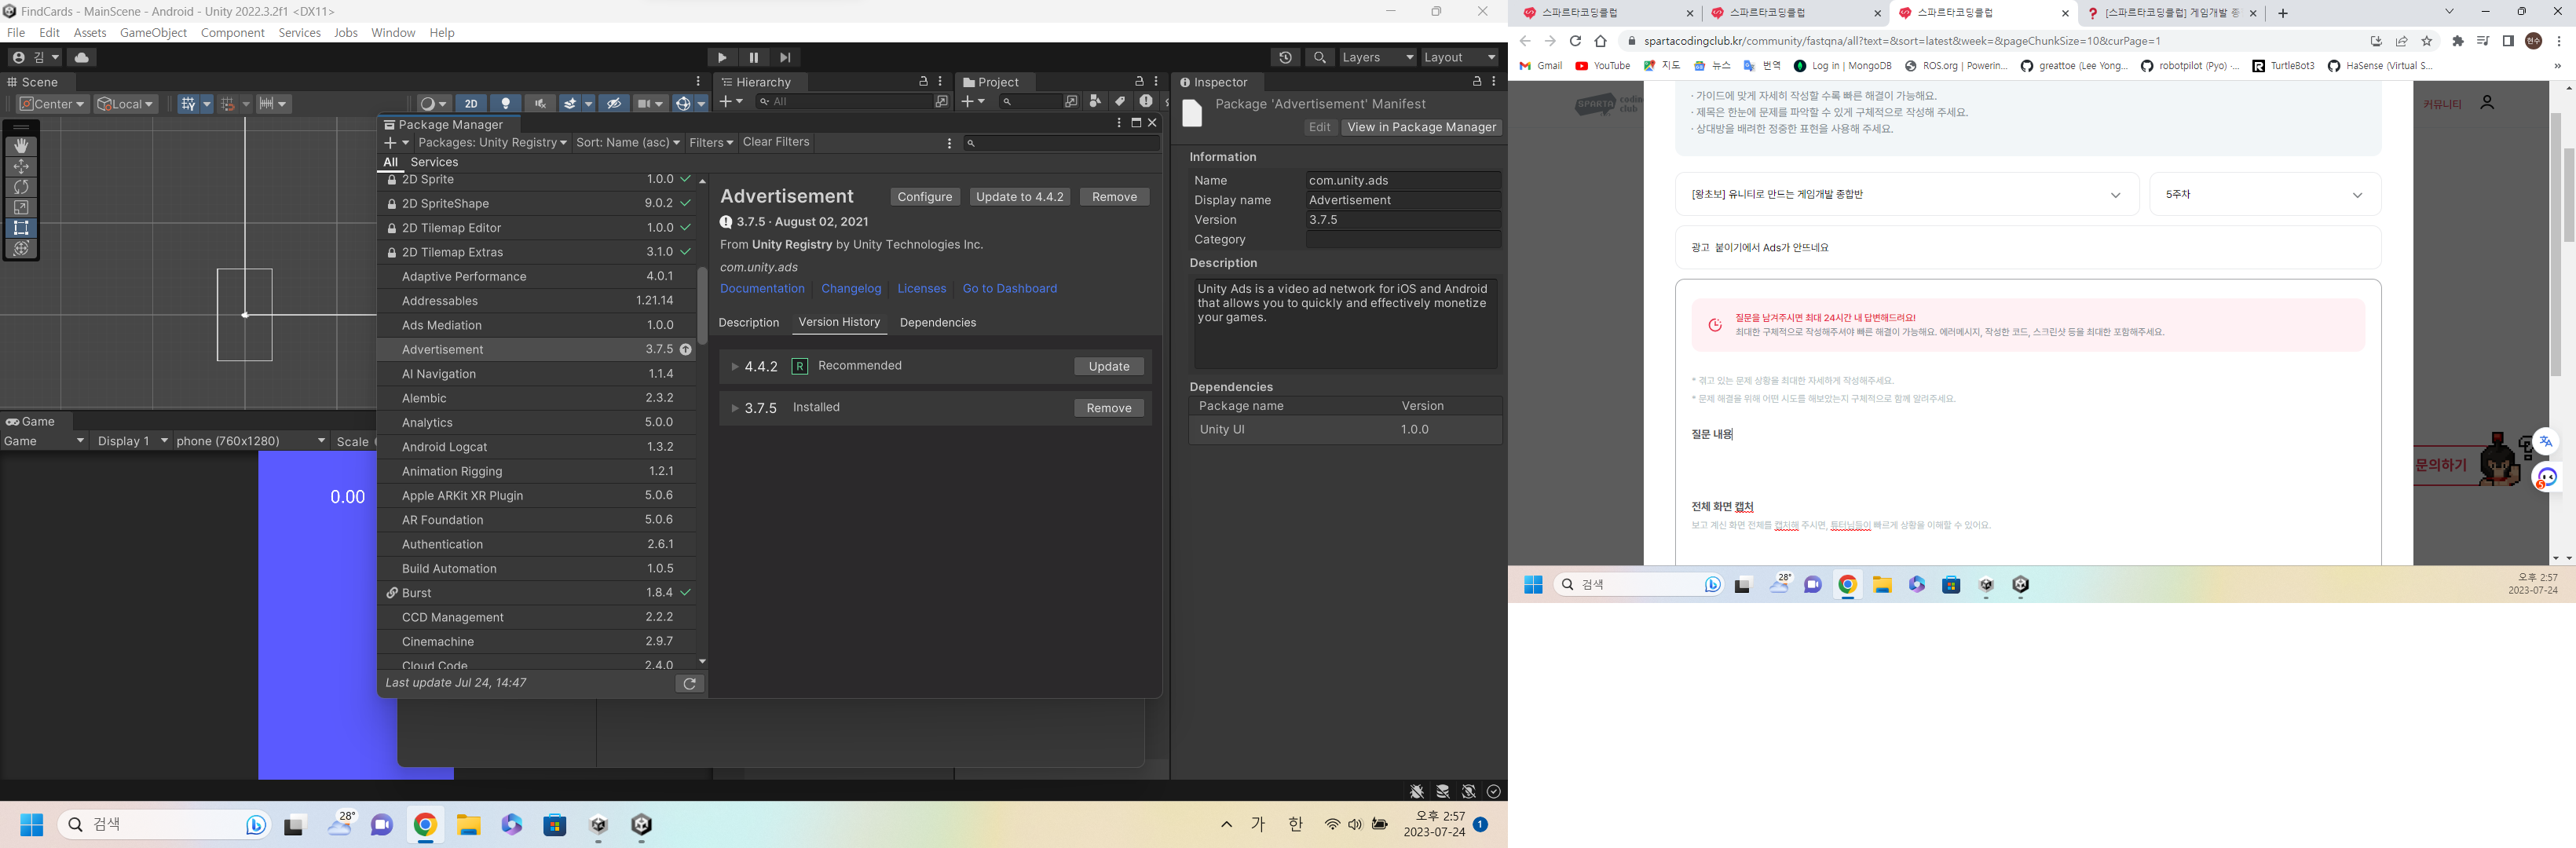
Task: Open Chrome home page button
Action: [1600, 41]
